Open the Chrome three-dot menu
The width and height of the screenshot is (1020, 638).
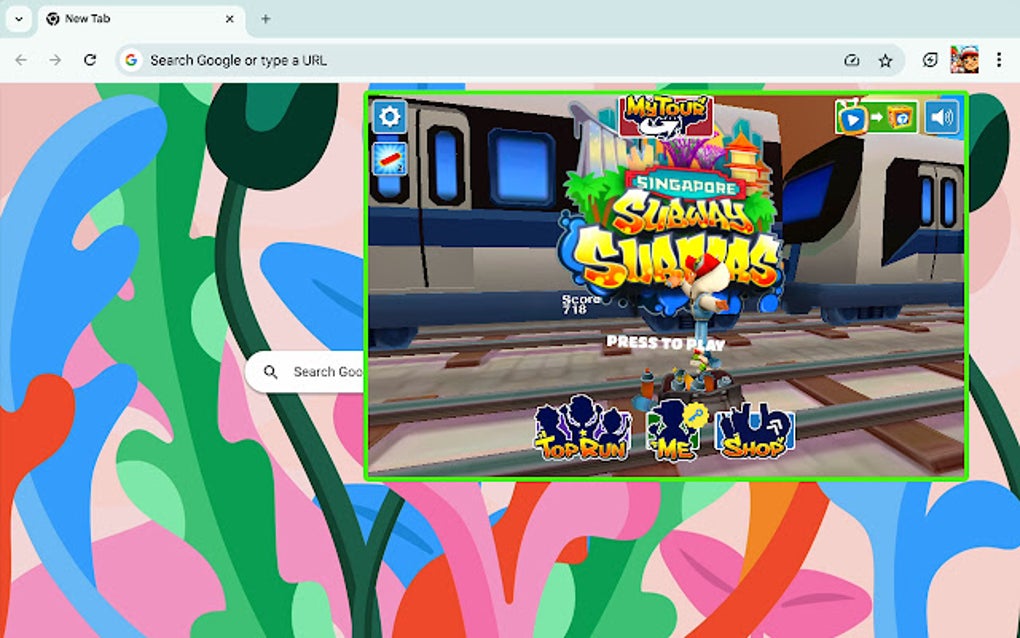(999, 60)
